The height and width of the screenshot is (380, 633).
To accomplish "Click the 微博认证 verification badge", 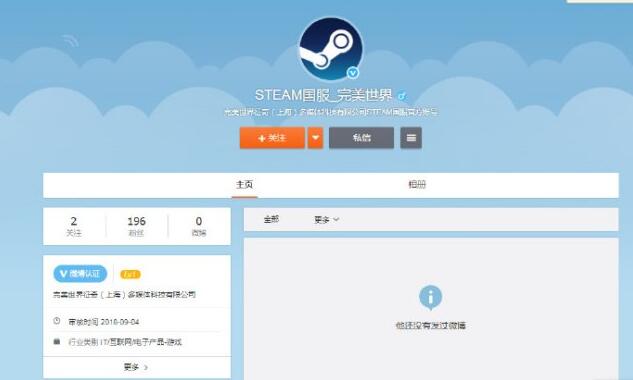I will point(80,274).
